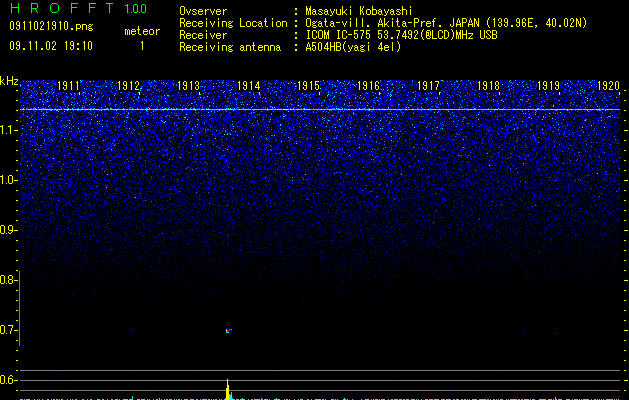Click the 0.6 kHz axis label
The image size is (629, 400).
(x=8, y=380)
